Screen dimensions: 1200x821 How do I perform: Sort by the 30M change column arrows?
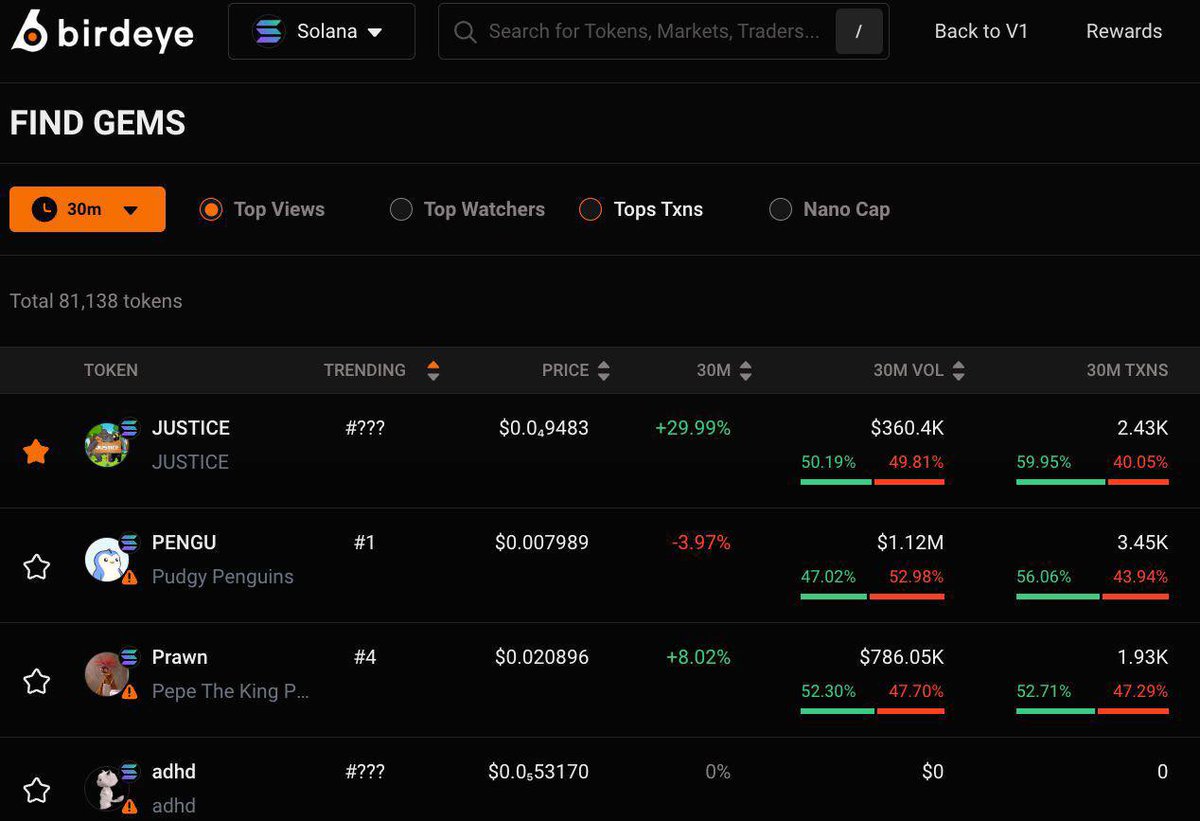pos(745,370)
